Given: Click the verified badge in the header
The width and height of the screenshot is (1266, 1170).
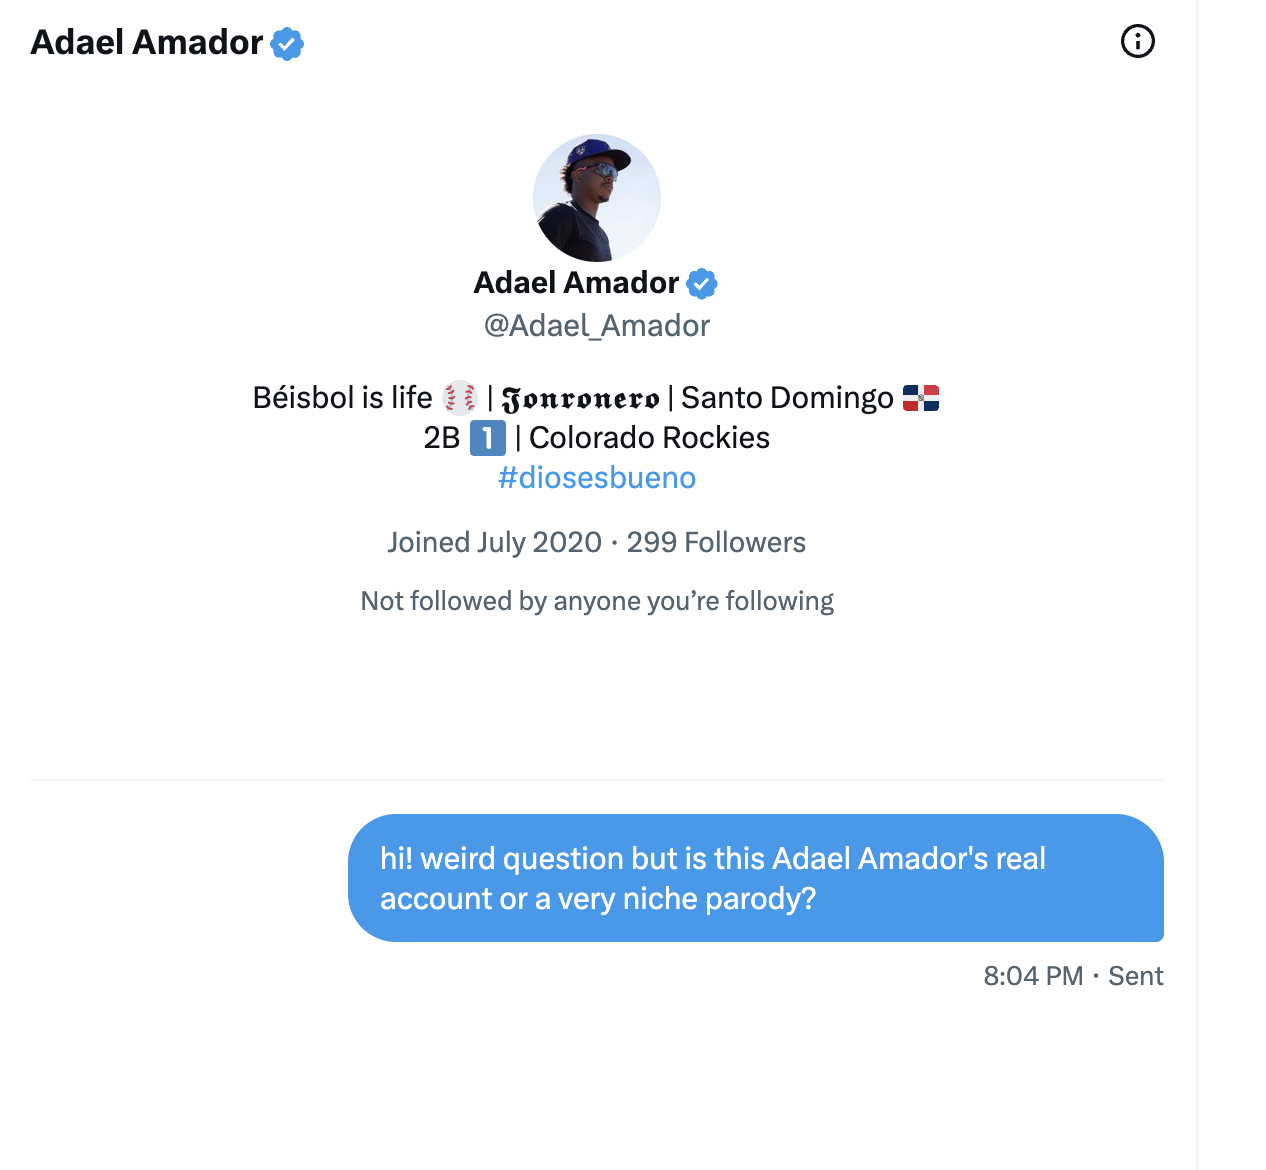Looking at the screenshot, I should pyautogui.click(x=287, y=43).
